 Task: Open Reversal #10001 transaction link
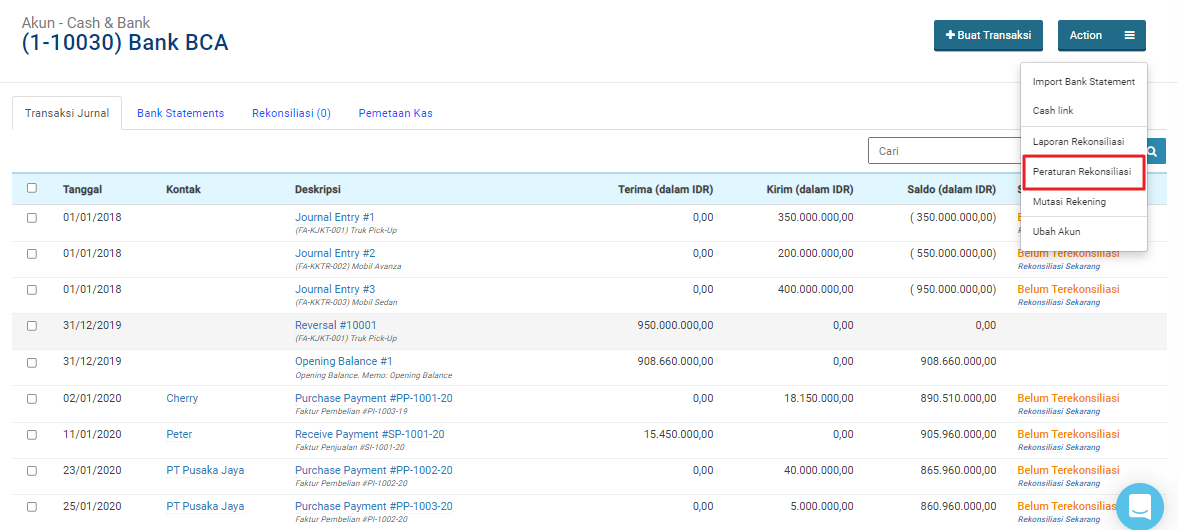click(x=336, y=326)
